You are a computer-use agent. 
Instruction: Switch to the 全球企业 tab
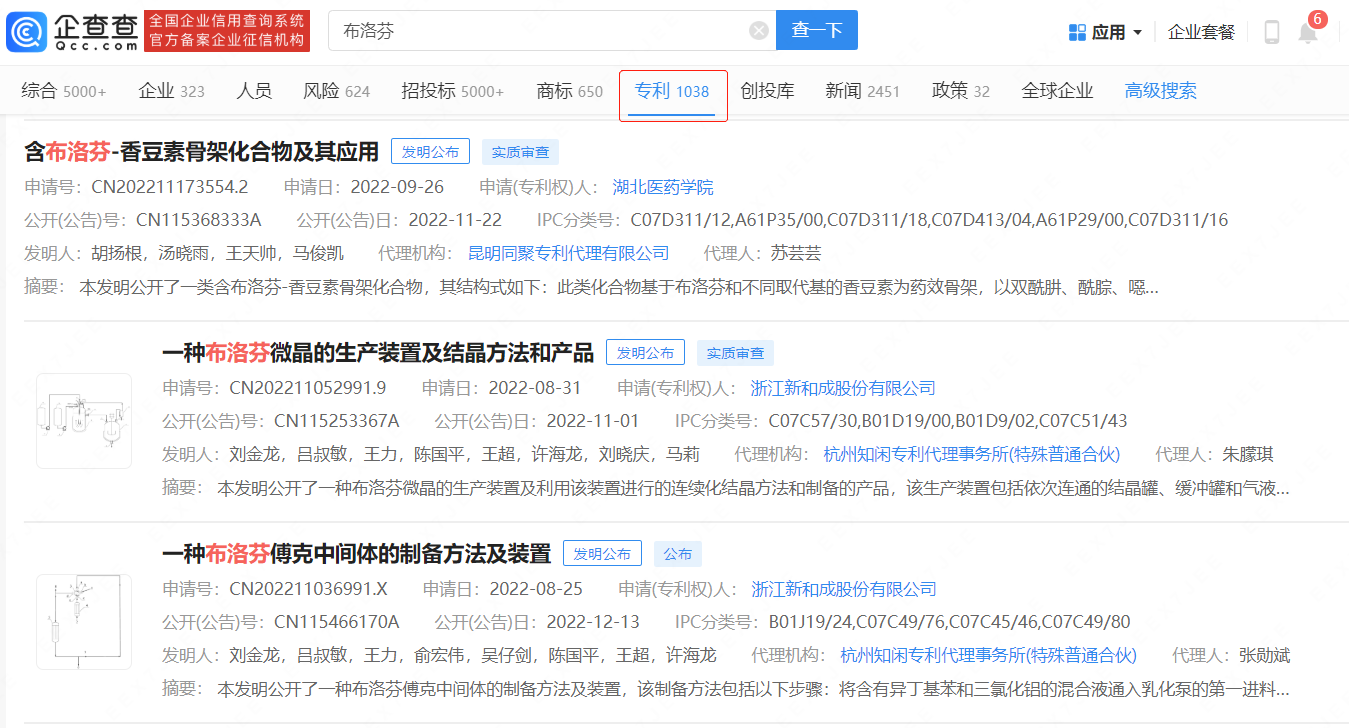tap(1057, 91)
